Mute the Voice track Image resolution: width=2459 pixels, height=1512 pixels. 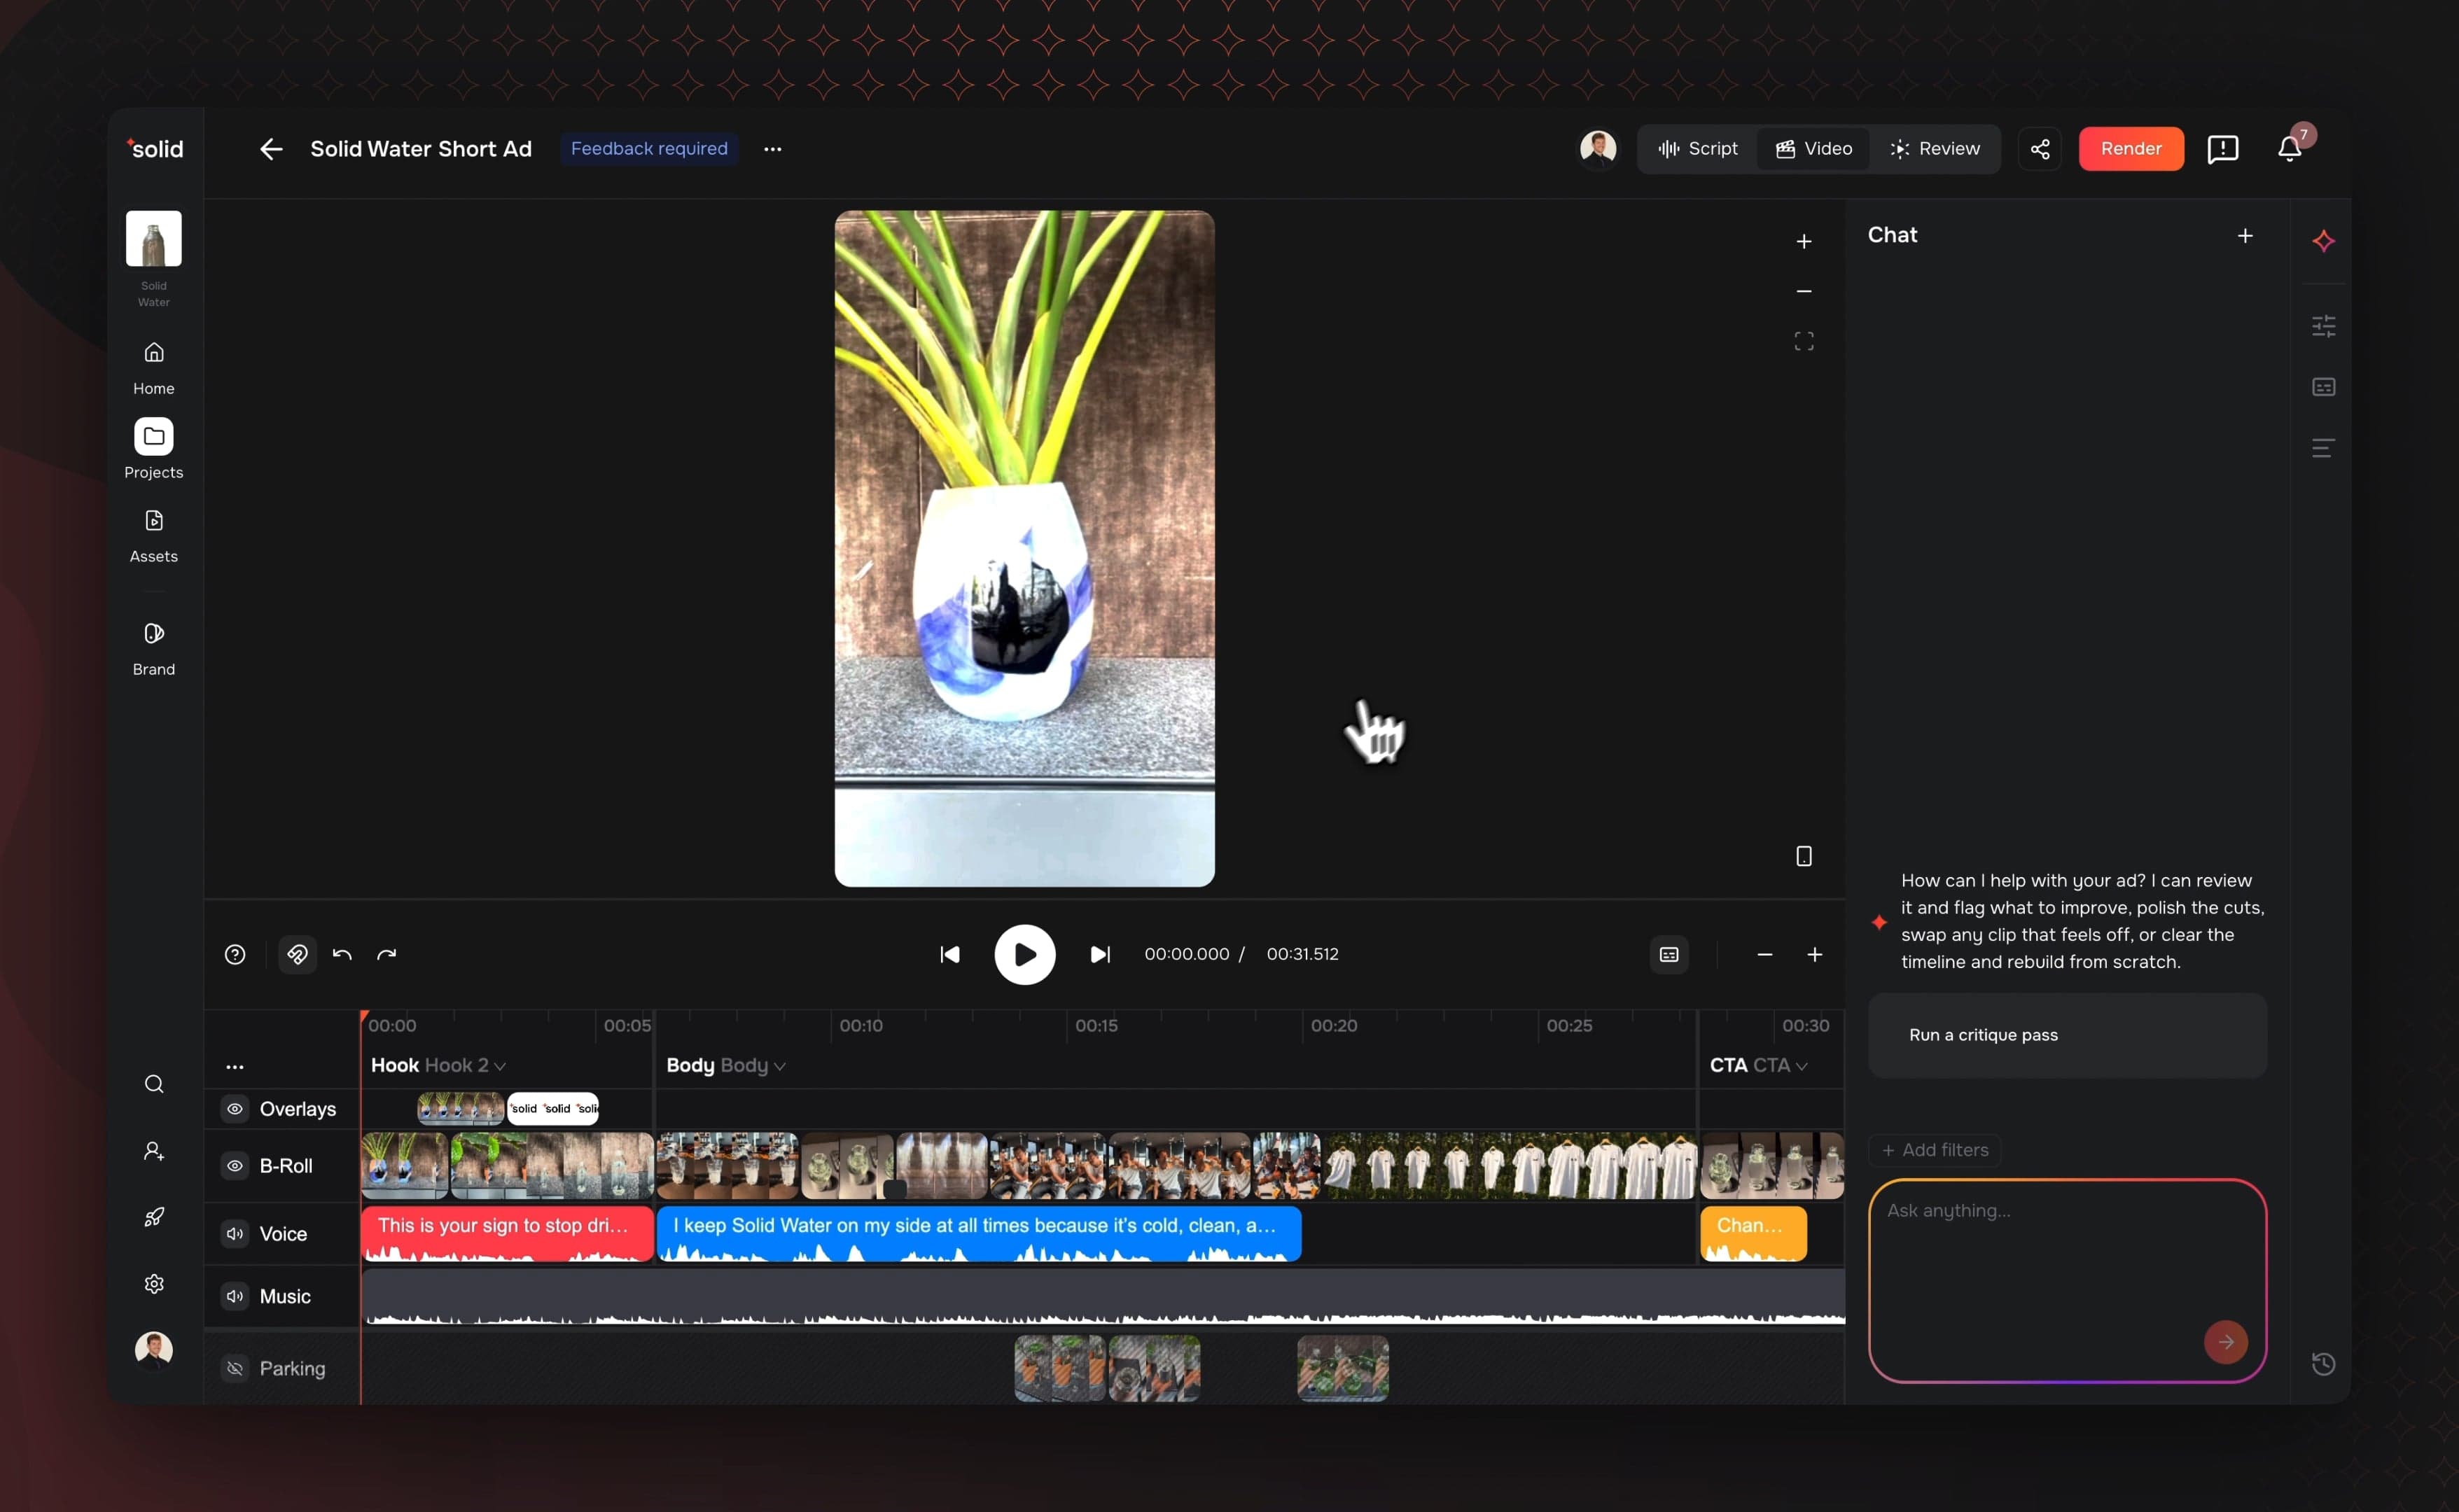click(235, 1234)
